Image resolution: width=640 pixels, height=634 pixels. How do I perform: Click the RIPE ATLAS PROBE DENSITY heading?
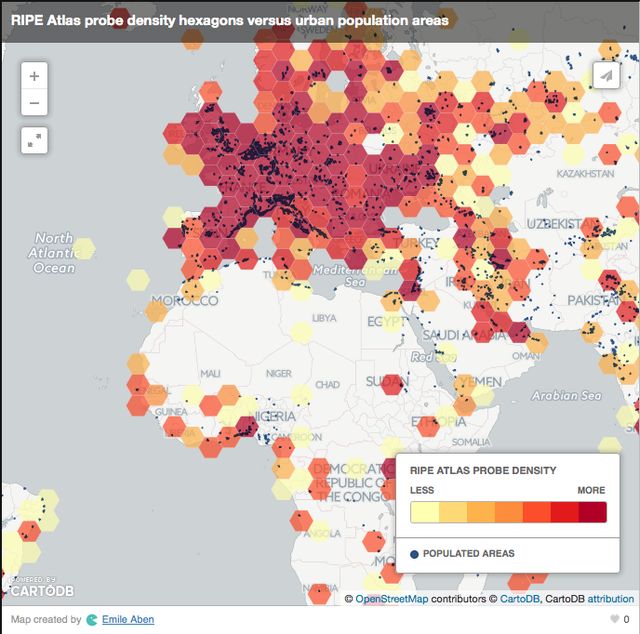coord(483,470)
